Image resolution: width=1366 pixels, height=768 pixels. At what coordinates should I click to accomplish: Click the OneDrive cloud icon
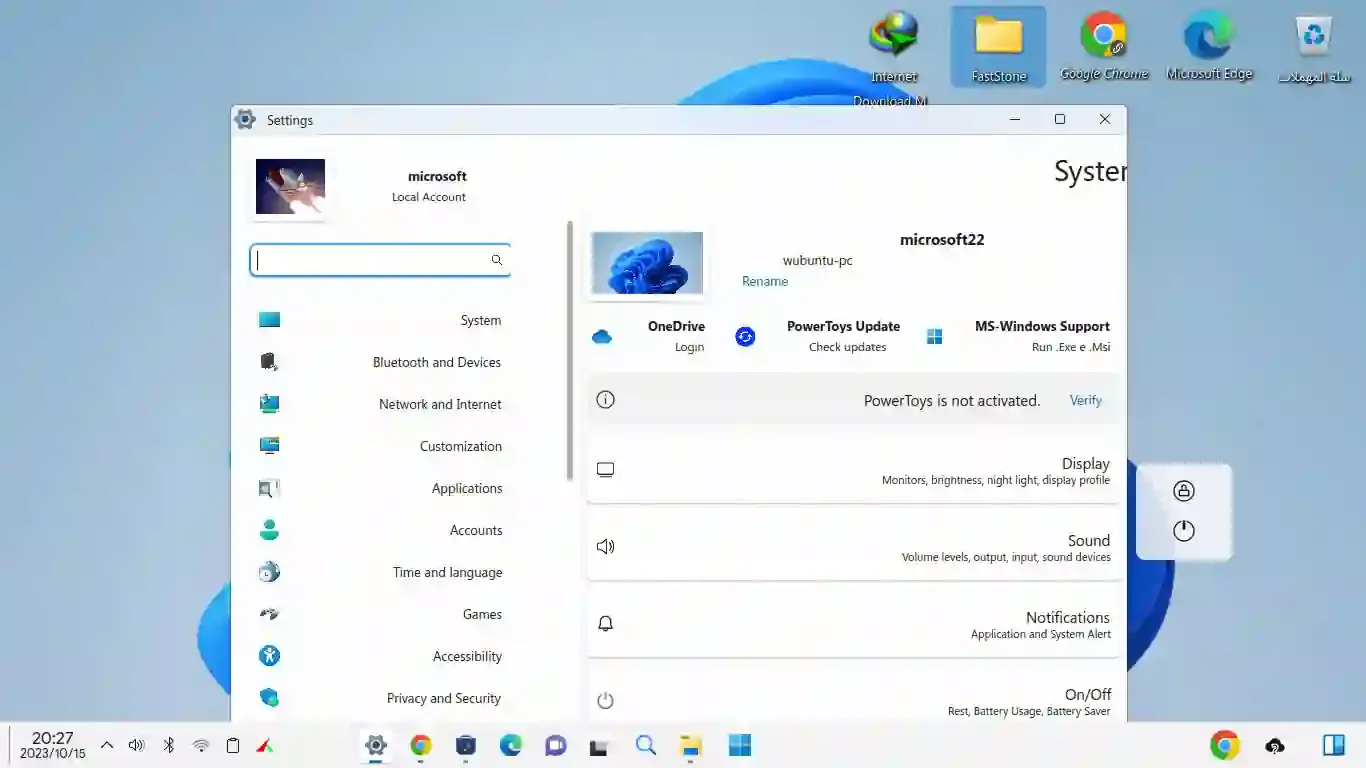coord(602,337)
